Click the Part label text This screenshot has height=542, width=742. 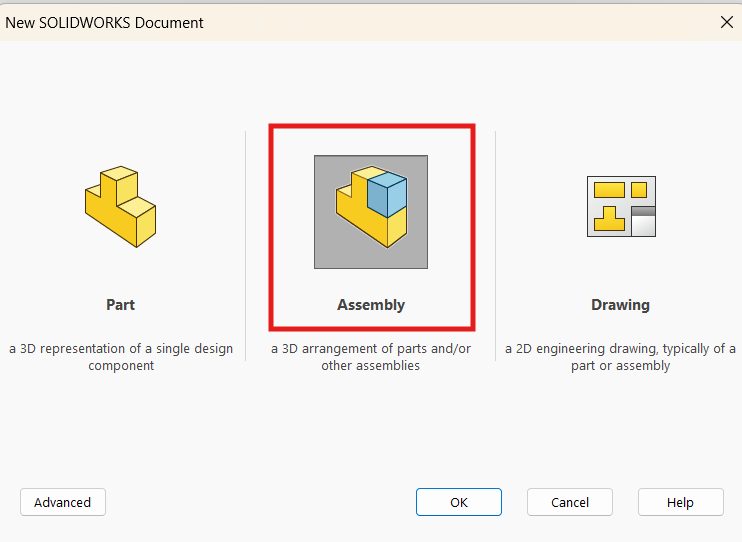(121, 305)
